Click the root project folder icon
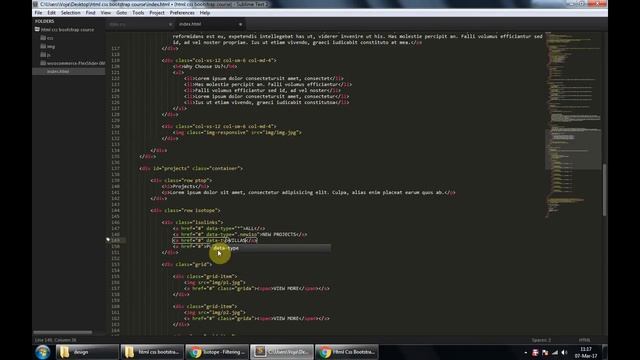 pyautogui.click(x=37, y=29)
